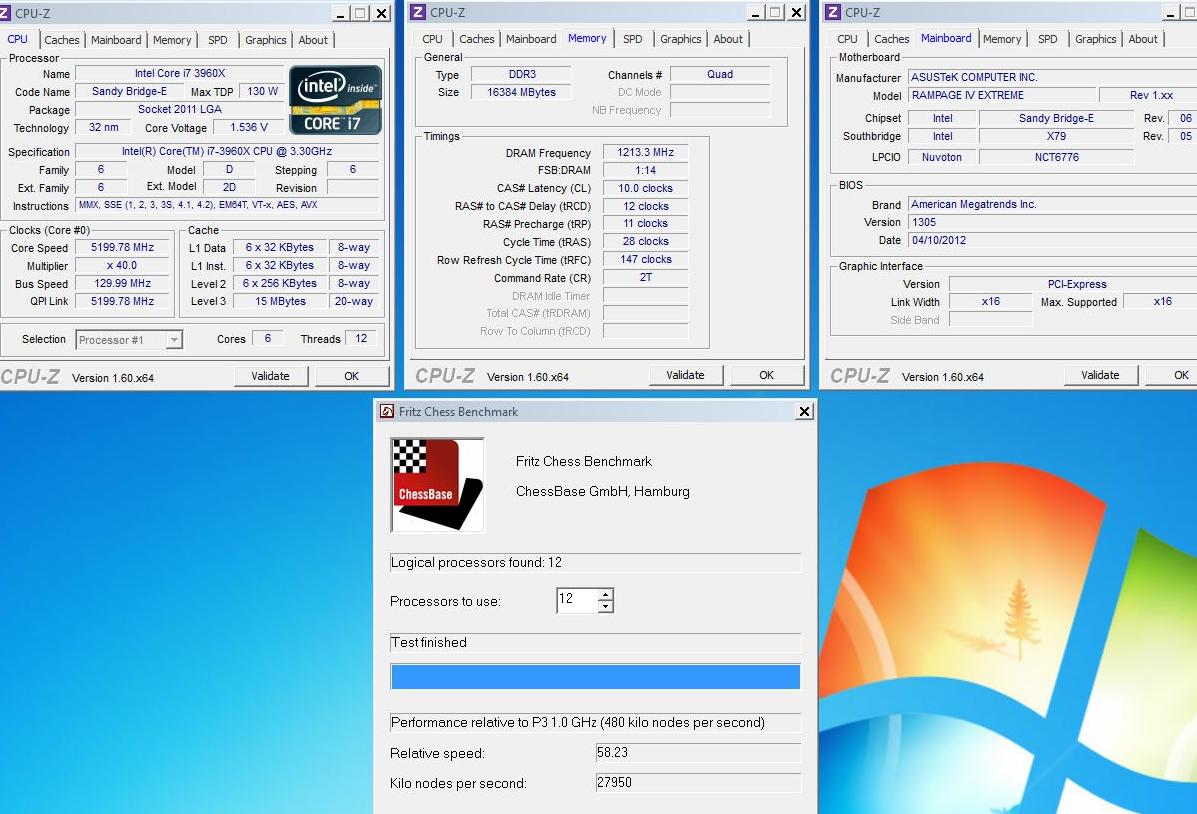
Task: Switch to Caches tab in leftmost CPU-Z
Action: 61,40
